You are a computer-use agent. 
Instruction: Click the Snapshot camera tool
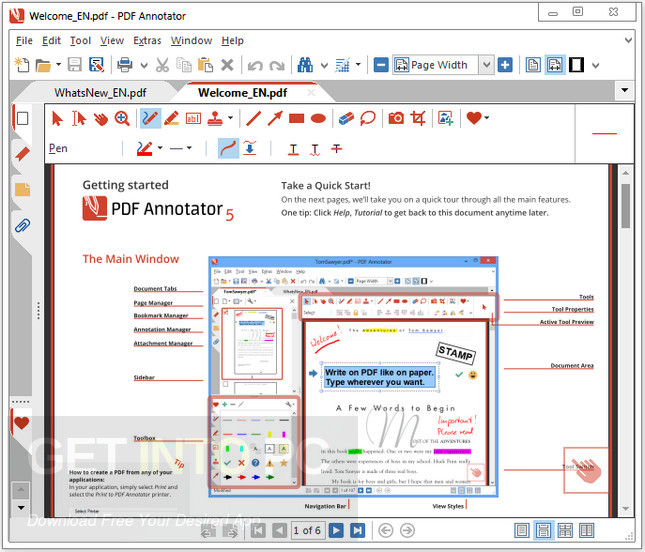point(396,118)
